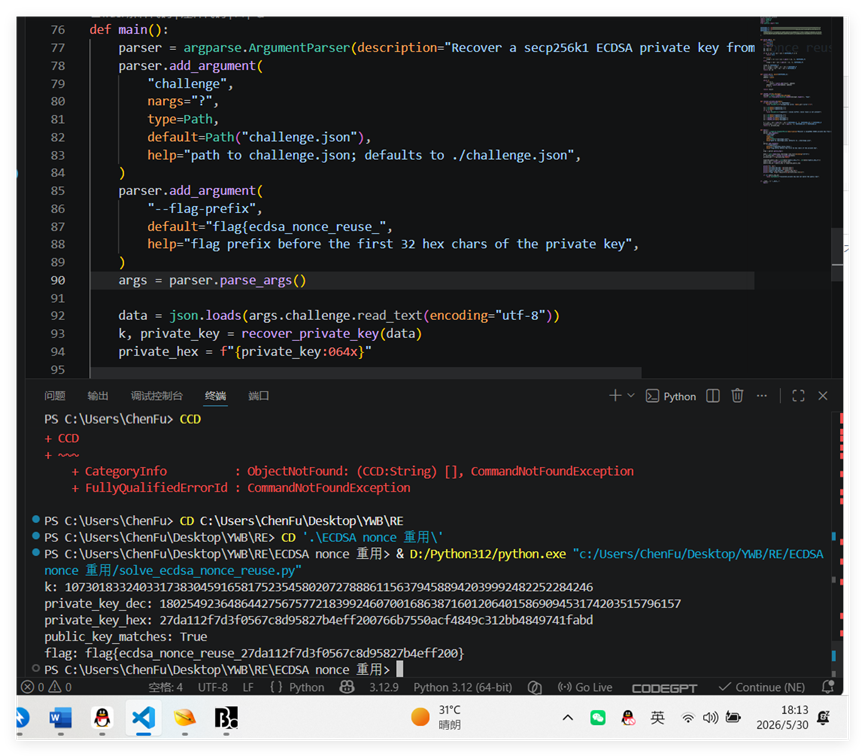Open the weather widget showing 31°C
Viewport: 865px width, 756px height.
click(436, 717)
